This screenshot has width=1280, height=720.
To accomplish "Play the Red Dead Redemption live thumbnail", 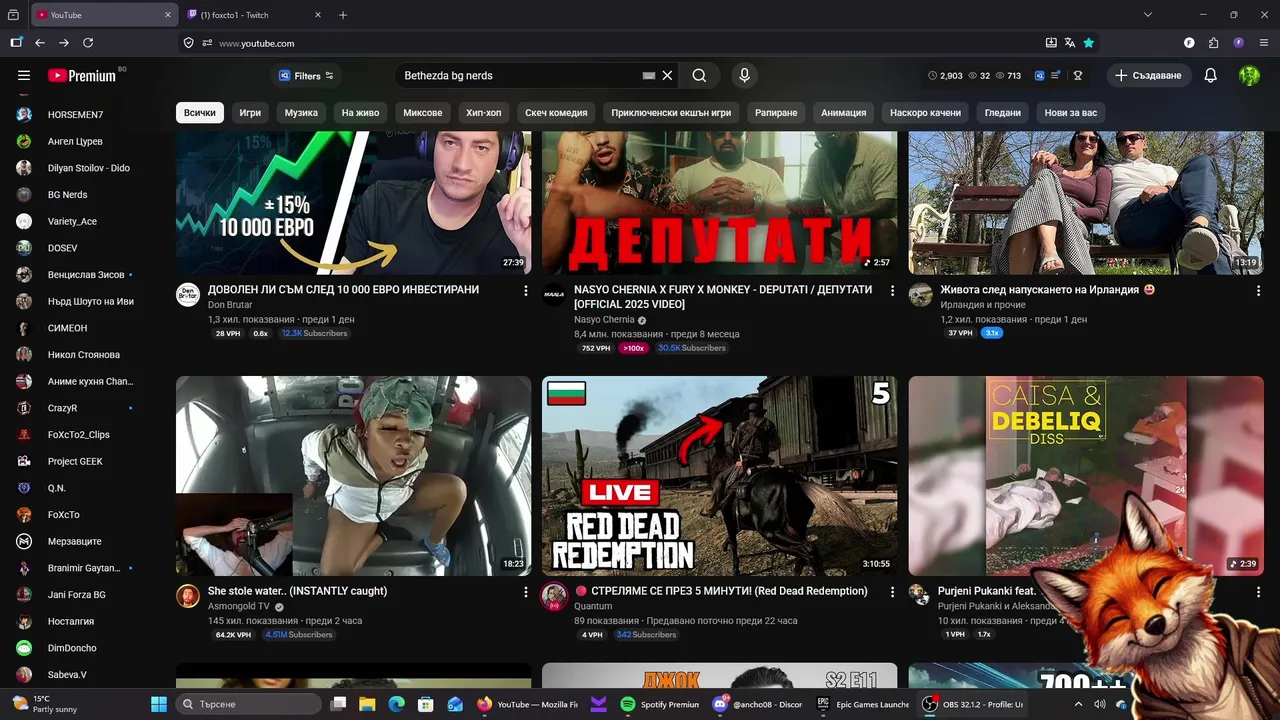I will click(720, 476).
